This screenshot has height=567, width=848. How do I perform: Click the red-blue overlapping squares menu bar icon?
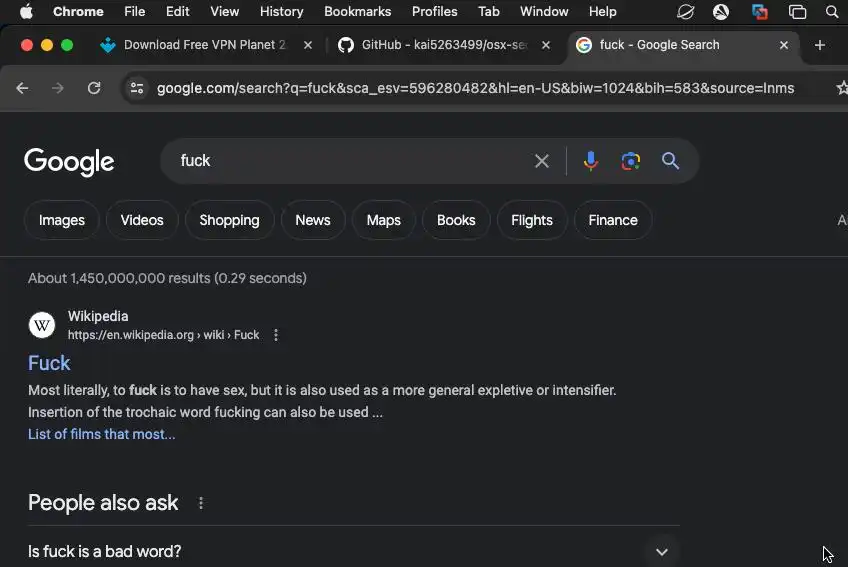click(x=759, y=11)
